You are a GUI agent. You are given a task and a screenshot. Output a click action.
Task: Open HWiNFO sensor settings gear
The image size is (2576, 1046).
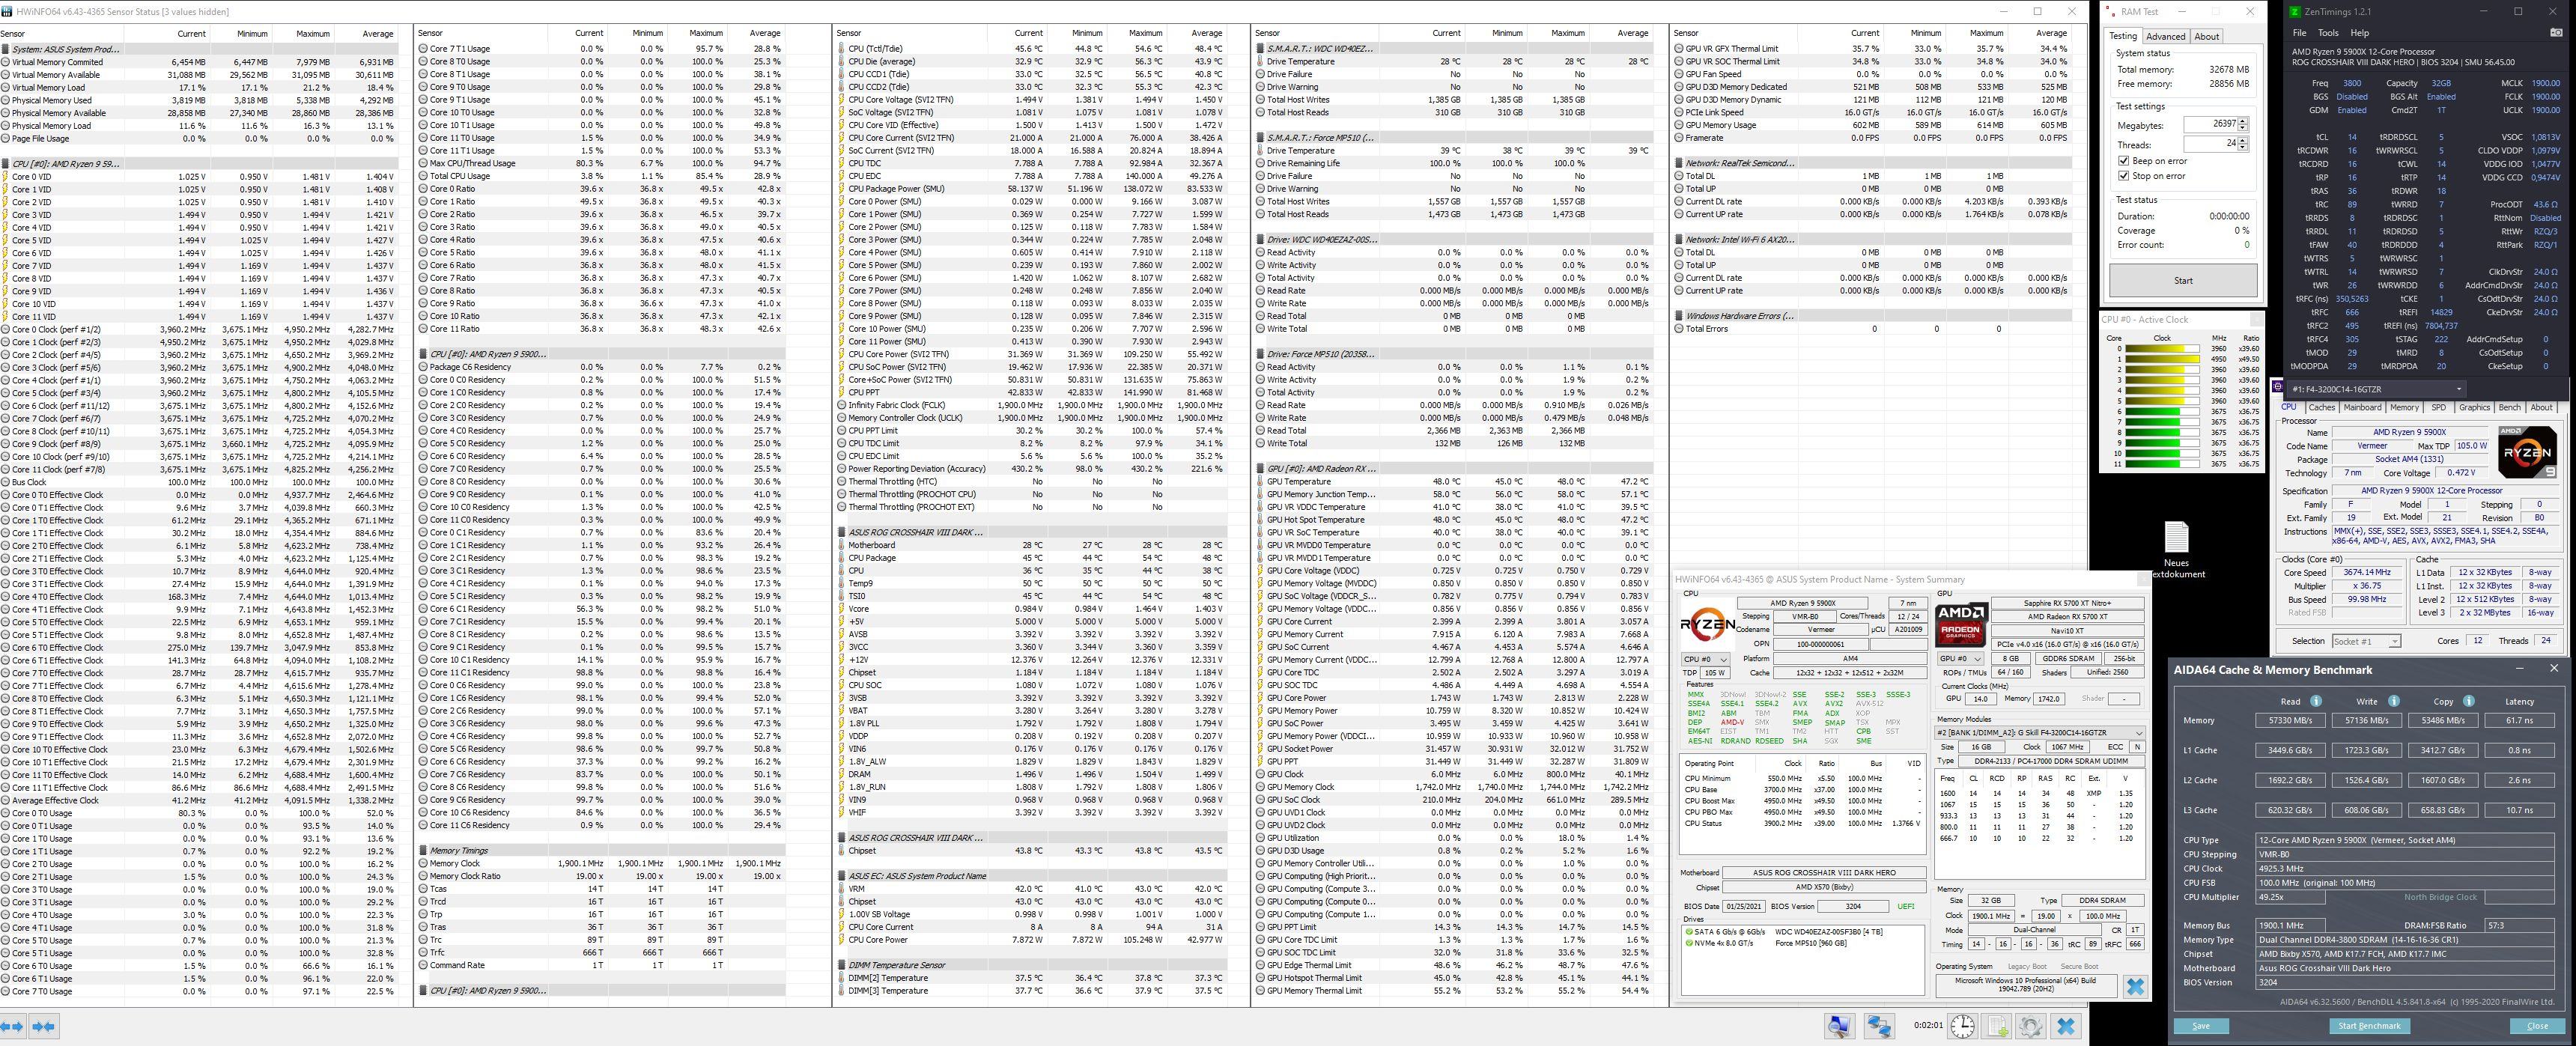click(x=2030, y=1026)
